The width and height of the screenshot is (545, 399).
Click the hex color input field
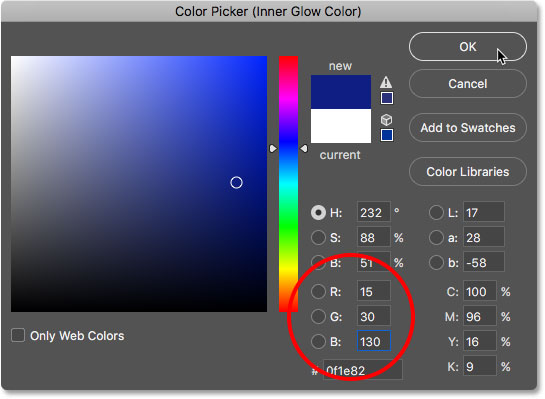click(x=363, y=370)
